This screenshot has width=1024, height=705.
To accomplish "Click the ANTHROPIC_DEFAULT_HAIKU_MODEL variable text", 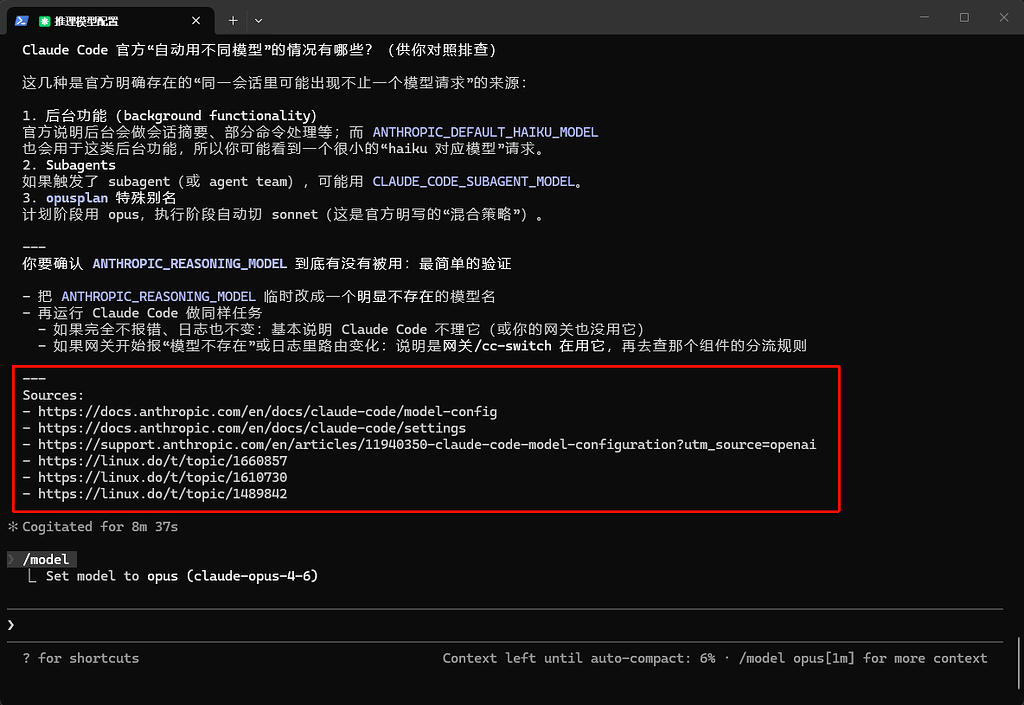I will [x=485, y=133].
